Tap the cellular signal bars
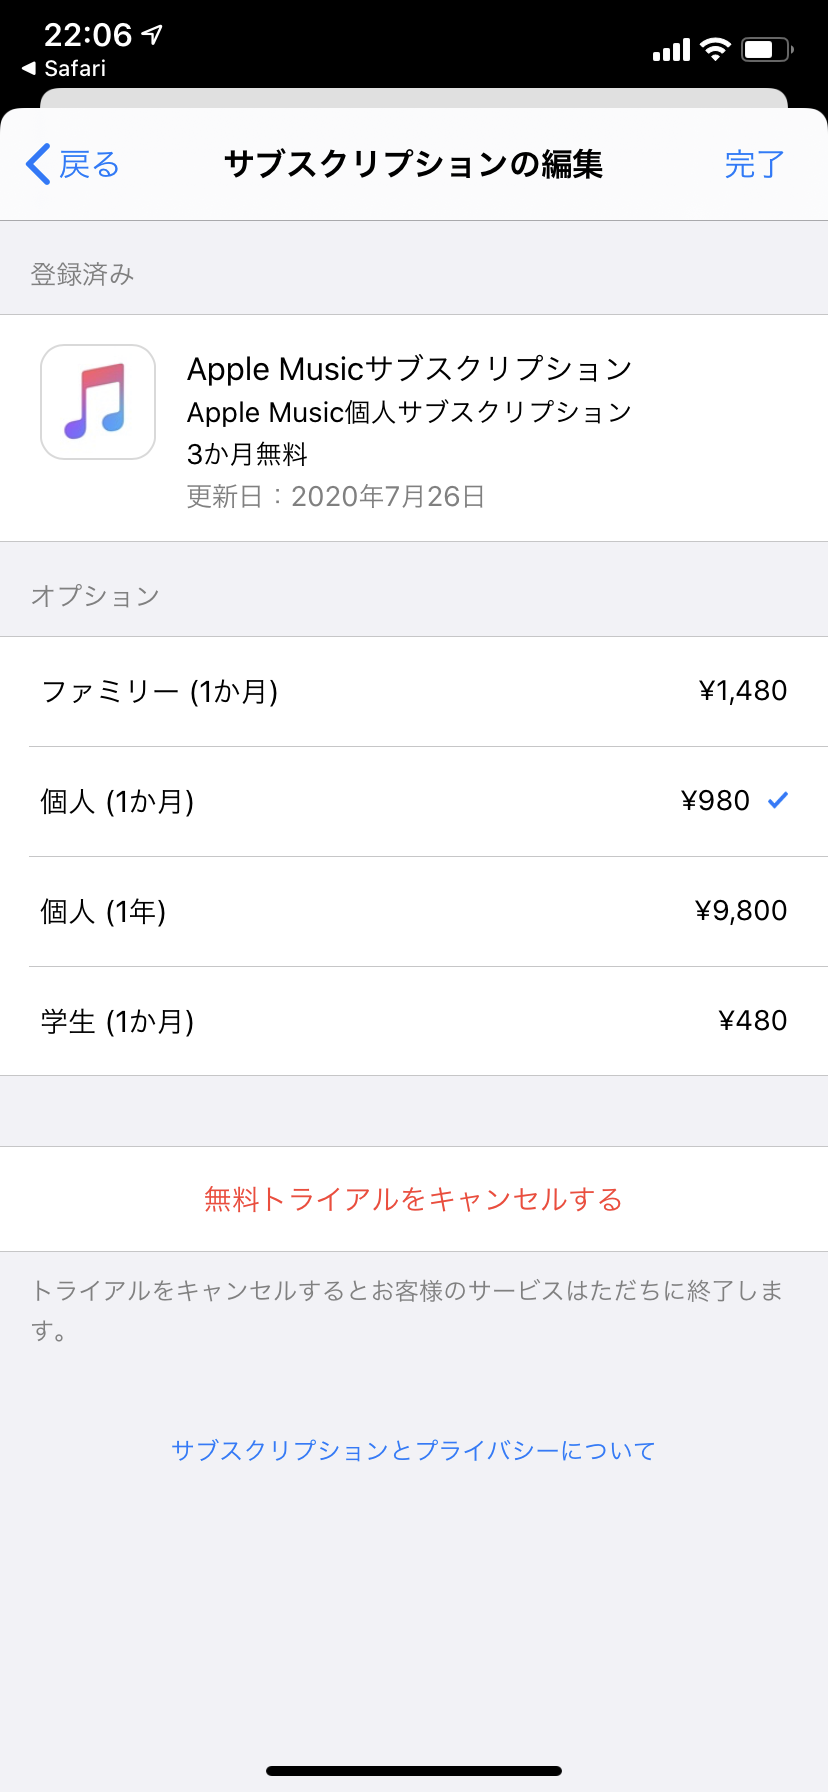This screenshot has width=828, height=1792. click(671, 50)
